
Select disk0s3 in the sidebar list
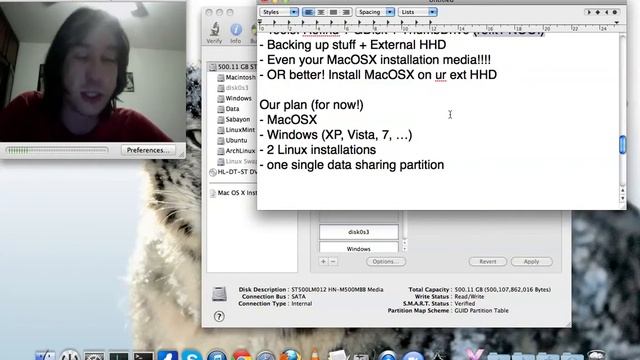(233, 88)
